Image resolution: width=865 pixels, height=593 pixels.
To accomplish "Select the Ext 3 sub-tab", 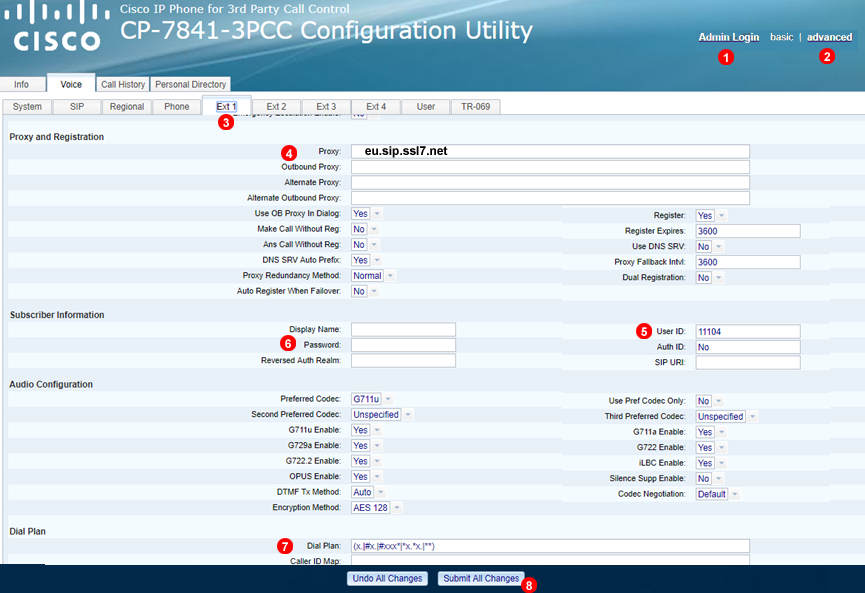I will click(326, 106).
